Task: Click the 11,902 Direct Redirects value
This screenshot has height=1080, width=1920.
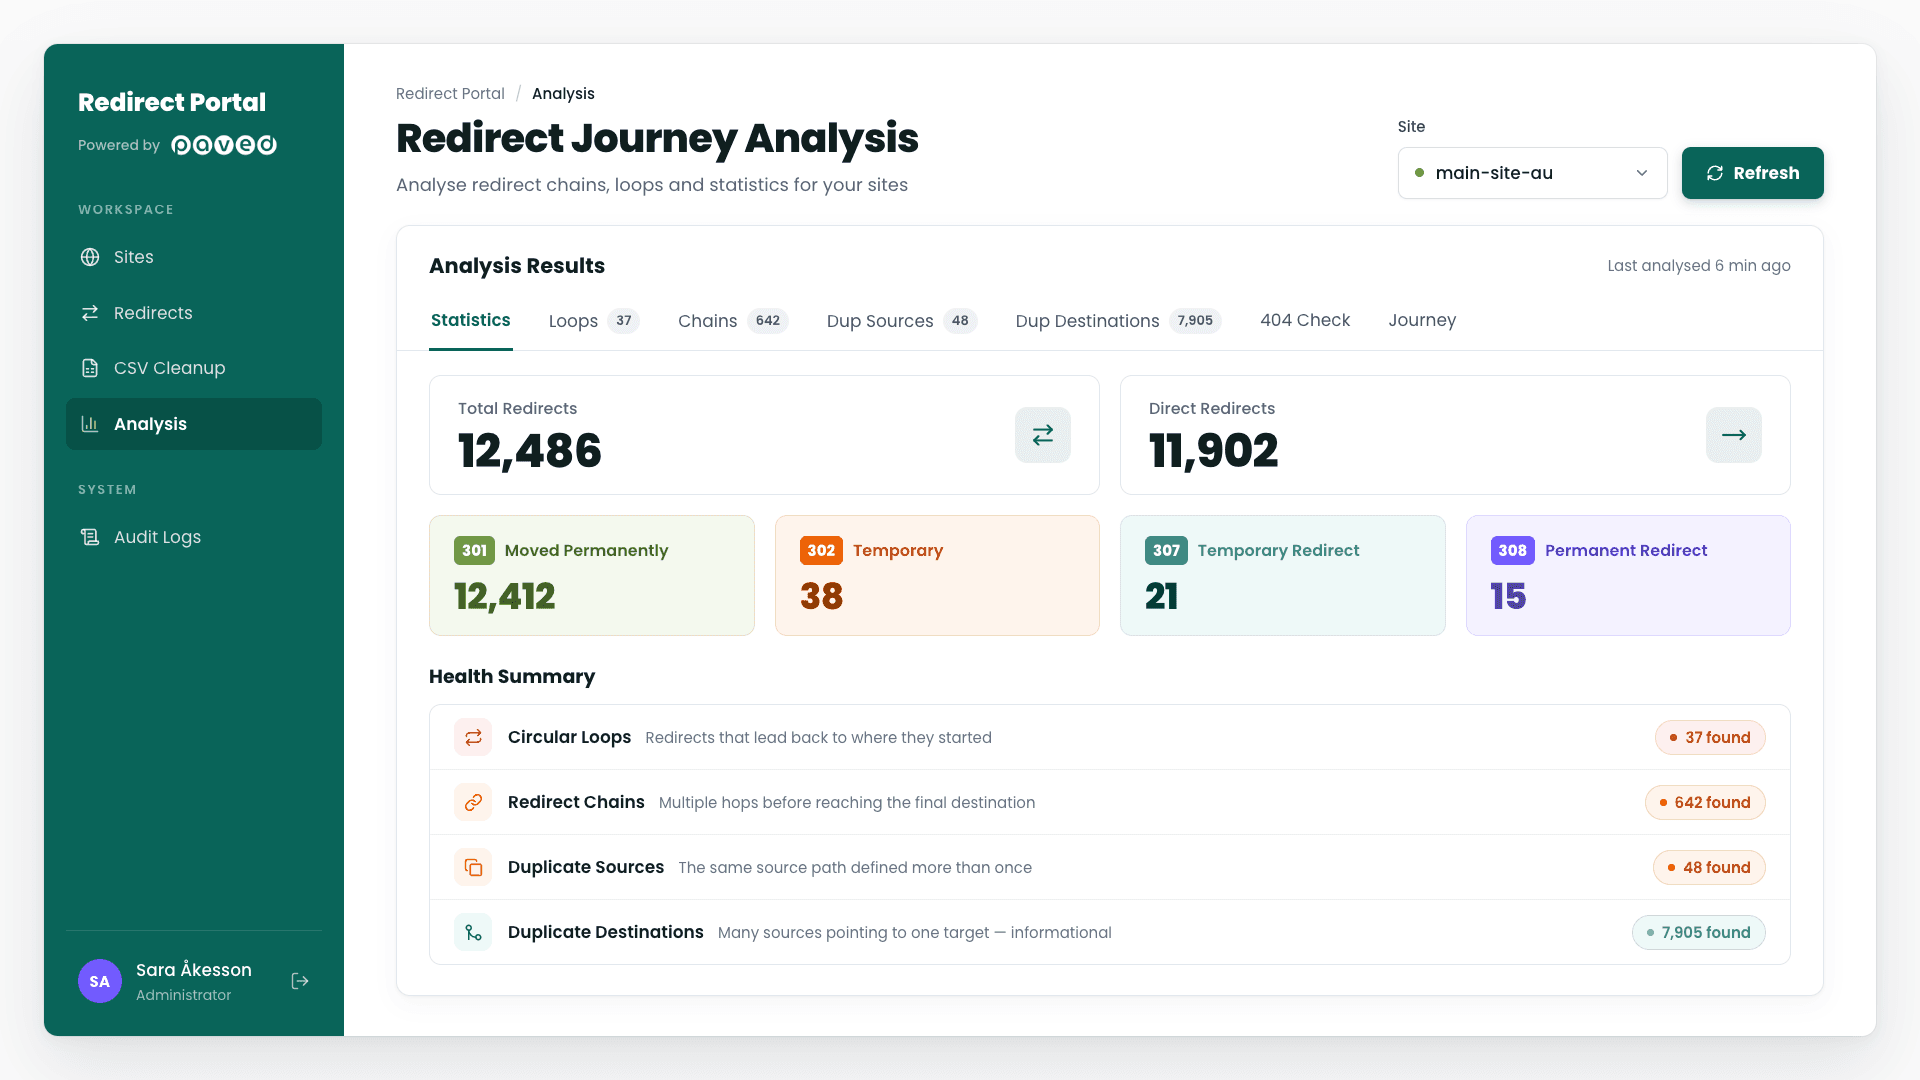Action: point(1214,451)
